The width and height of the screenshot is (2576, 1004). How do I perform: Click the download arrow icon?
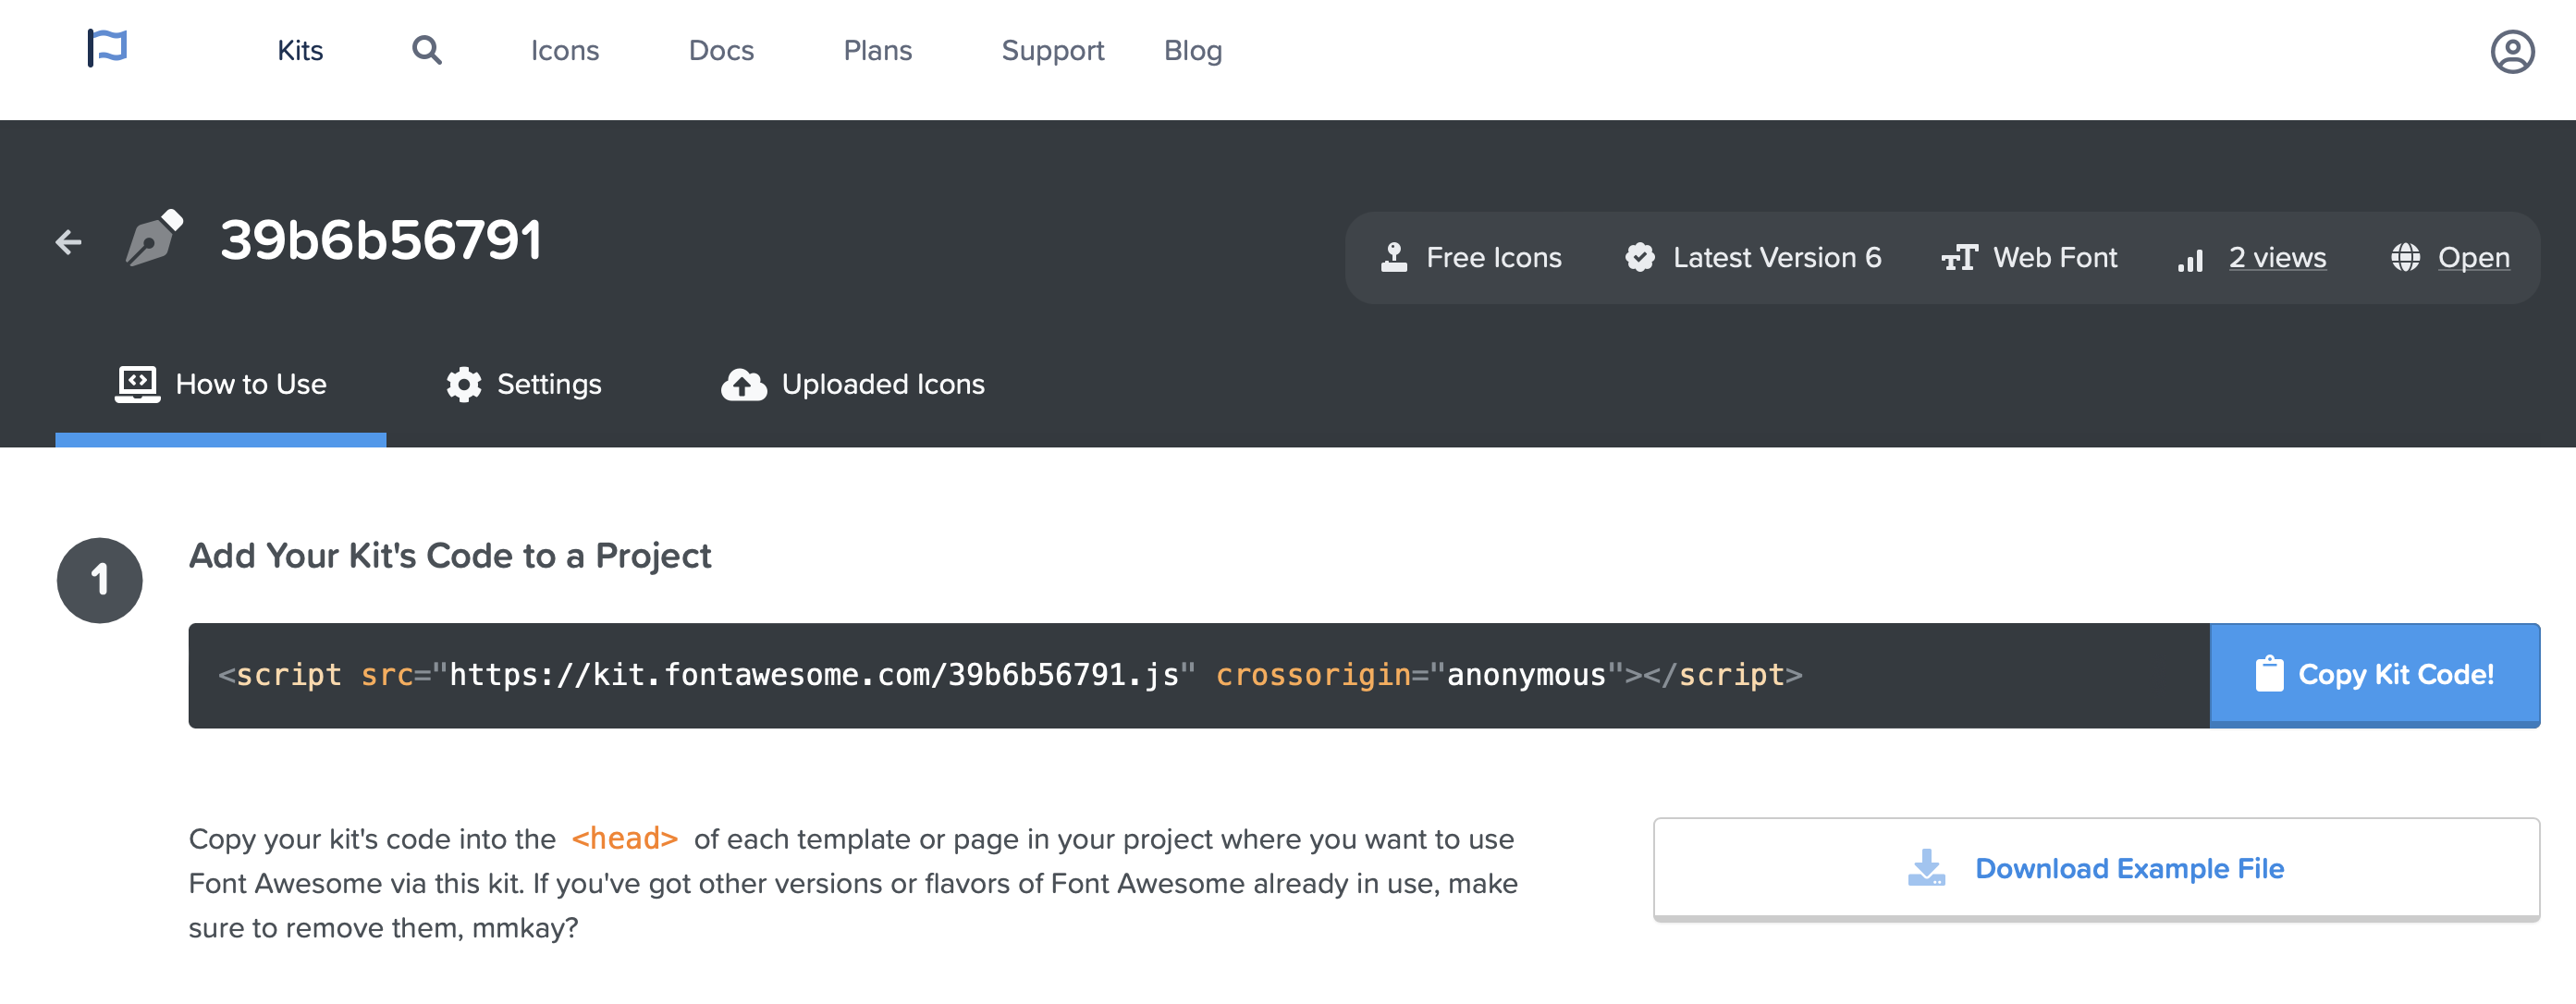point(1926,868)
